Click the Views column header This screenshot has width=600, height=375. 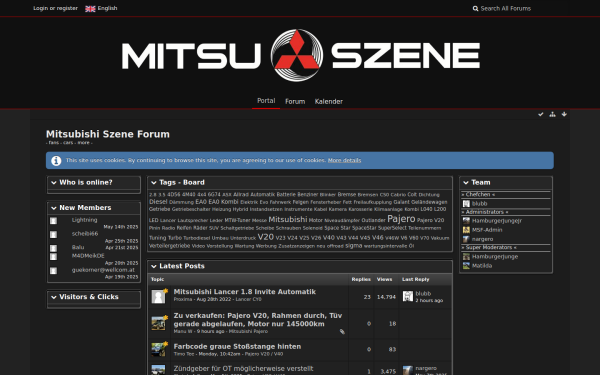pos(384,279)
